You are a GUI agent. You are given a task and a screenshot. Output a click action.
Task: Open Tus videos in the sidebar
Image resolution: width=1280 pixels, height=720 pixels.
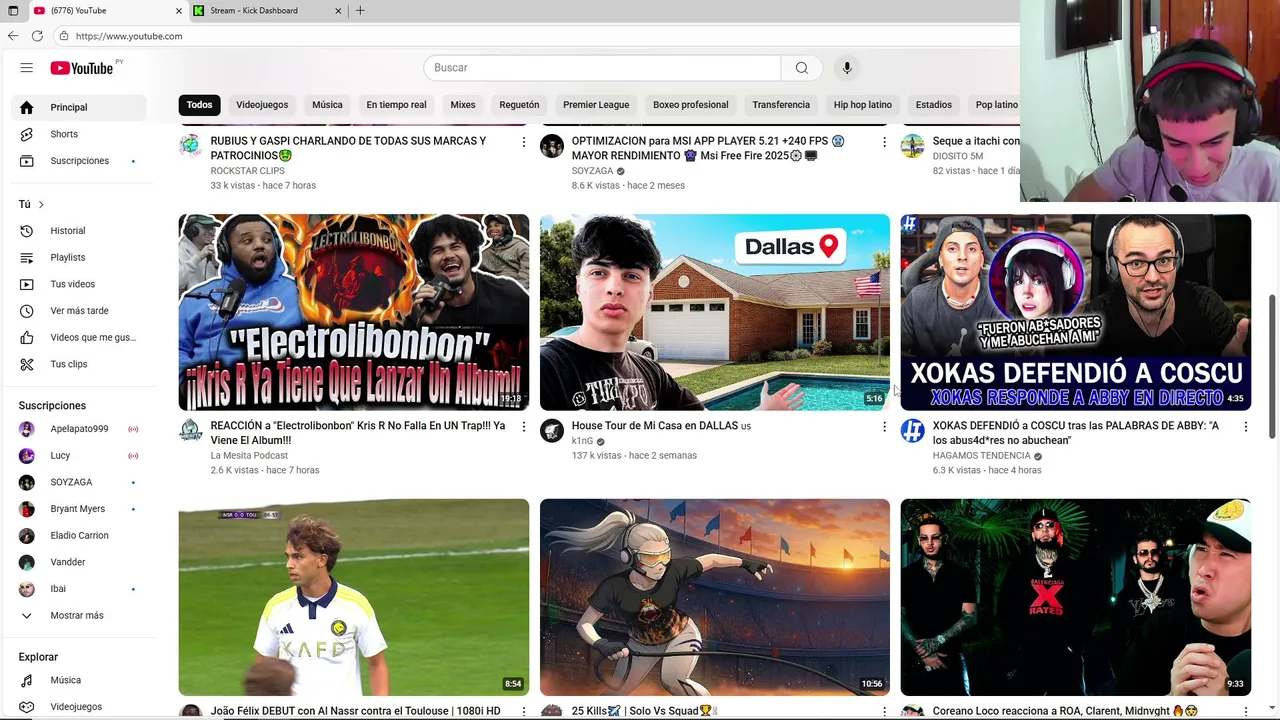click(x=78, y=284)
